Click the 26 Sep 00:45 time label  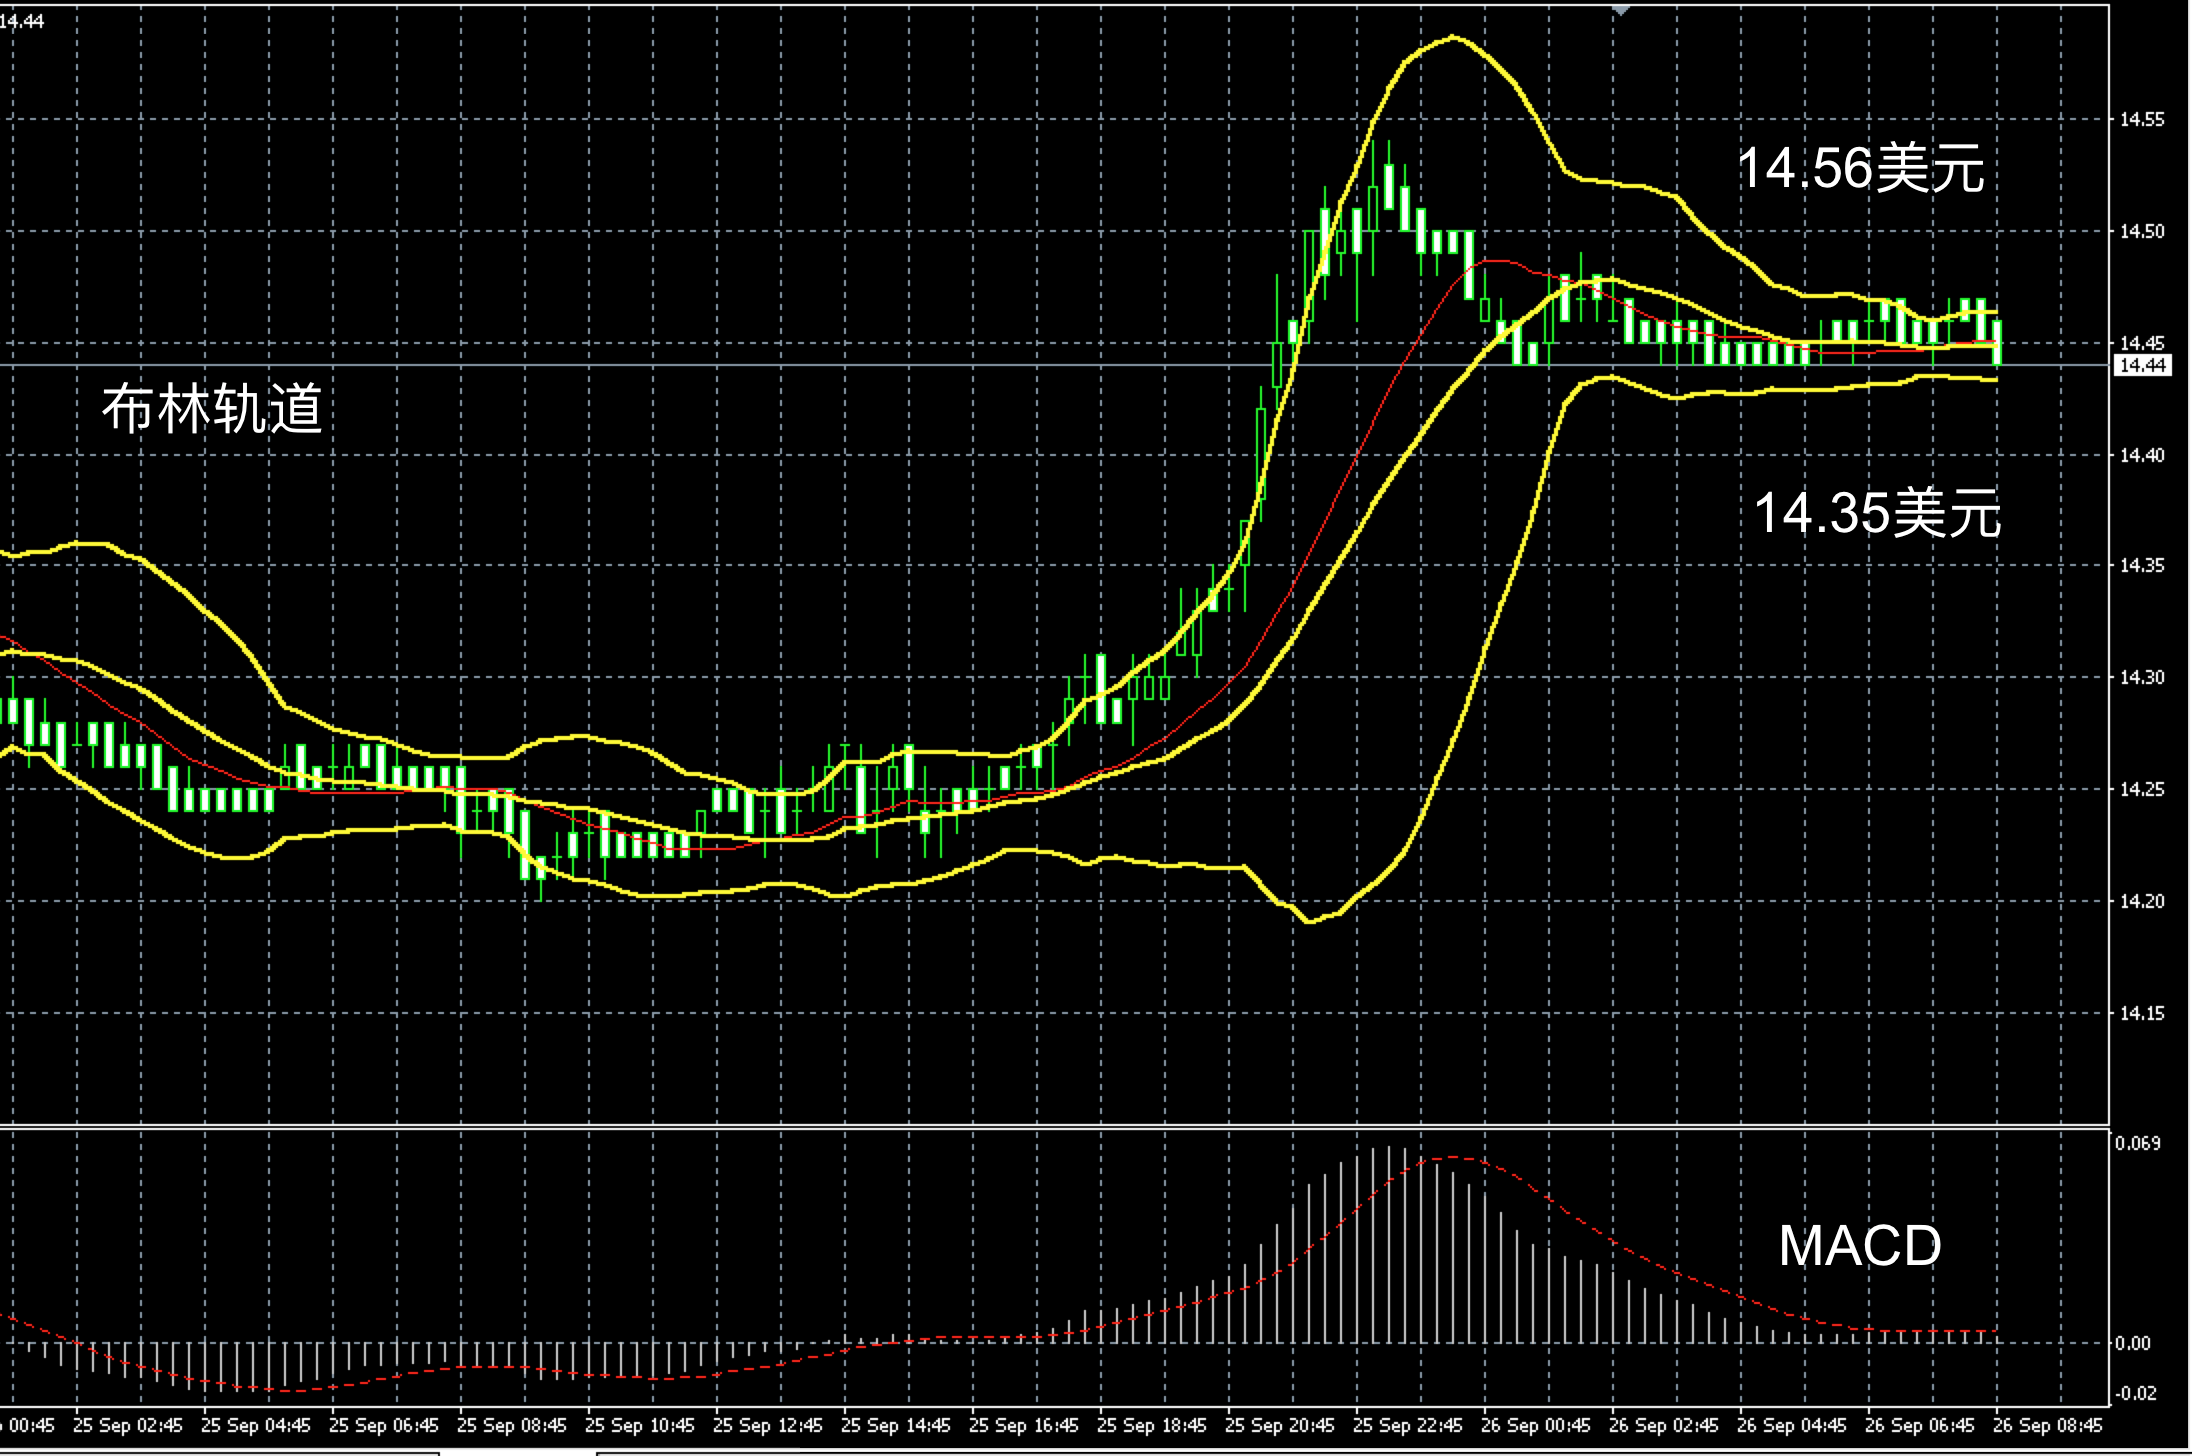(1536, 1426)
